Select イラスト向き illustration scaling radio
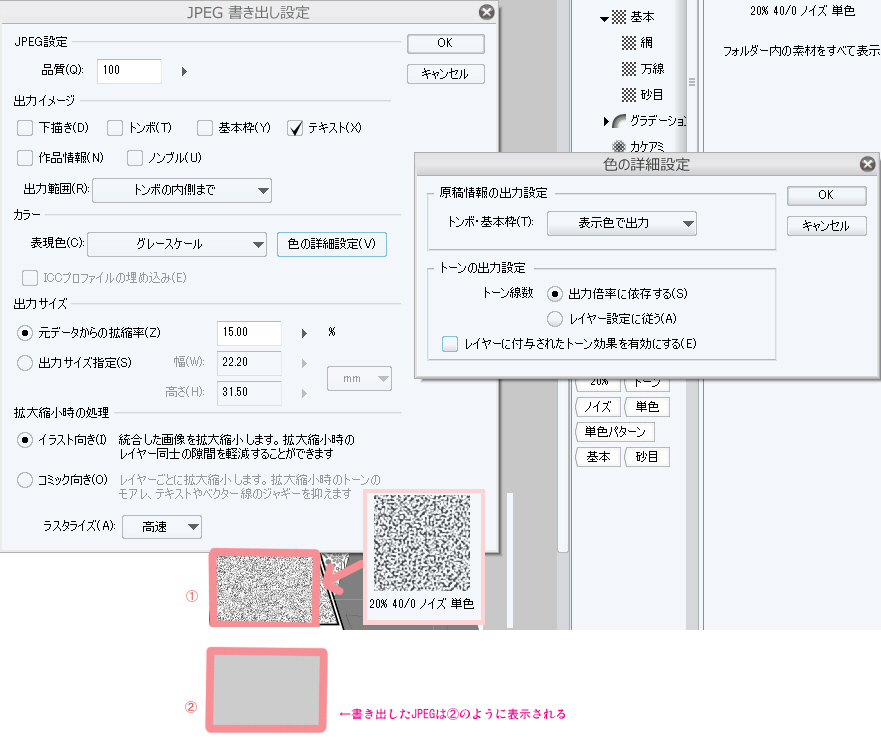 pos(25,439)
